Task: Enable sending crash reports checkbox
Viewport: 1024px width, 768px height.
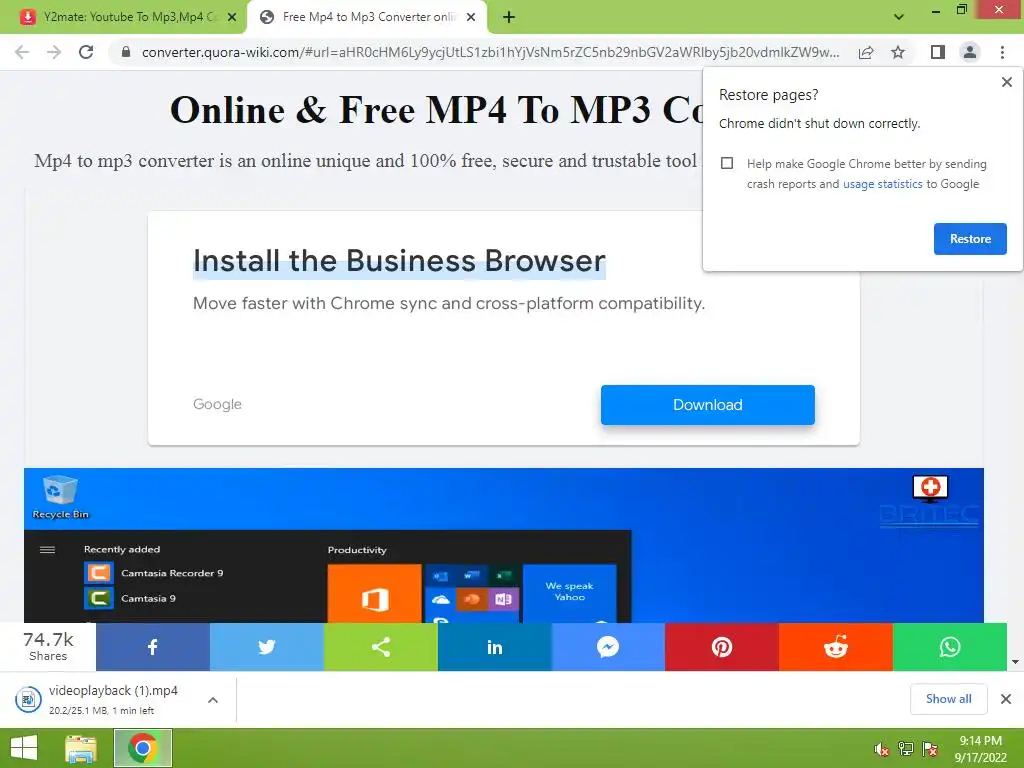Action: pyautogui.click(x=727, y=163)
